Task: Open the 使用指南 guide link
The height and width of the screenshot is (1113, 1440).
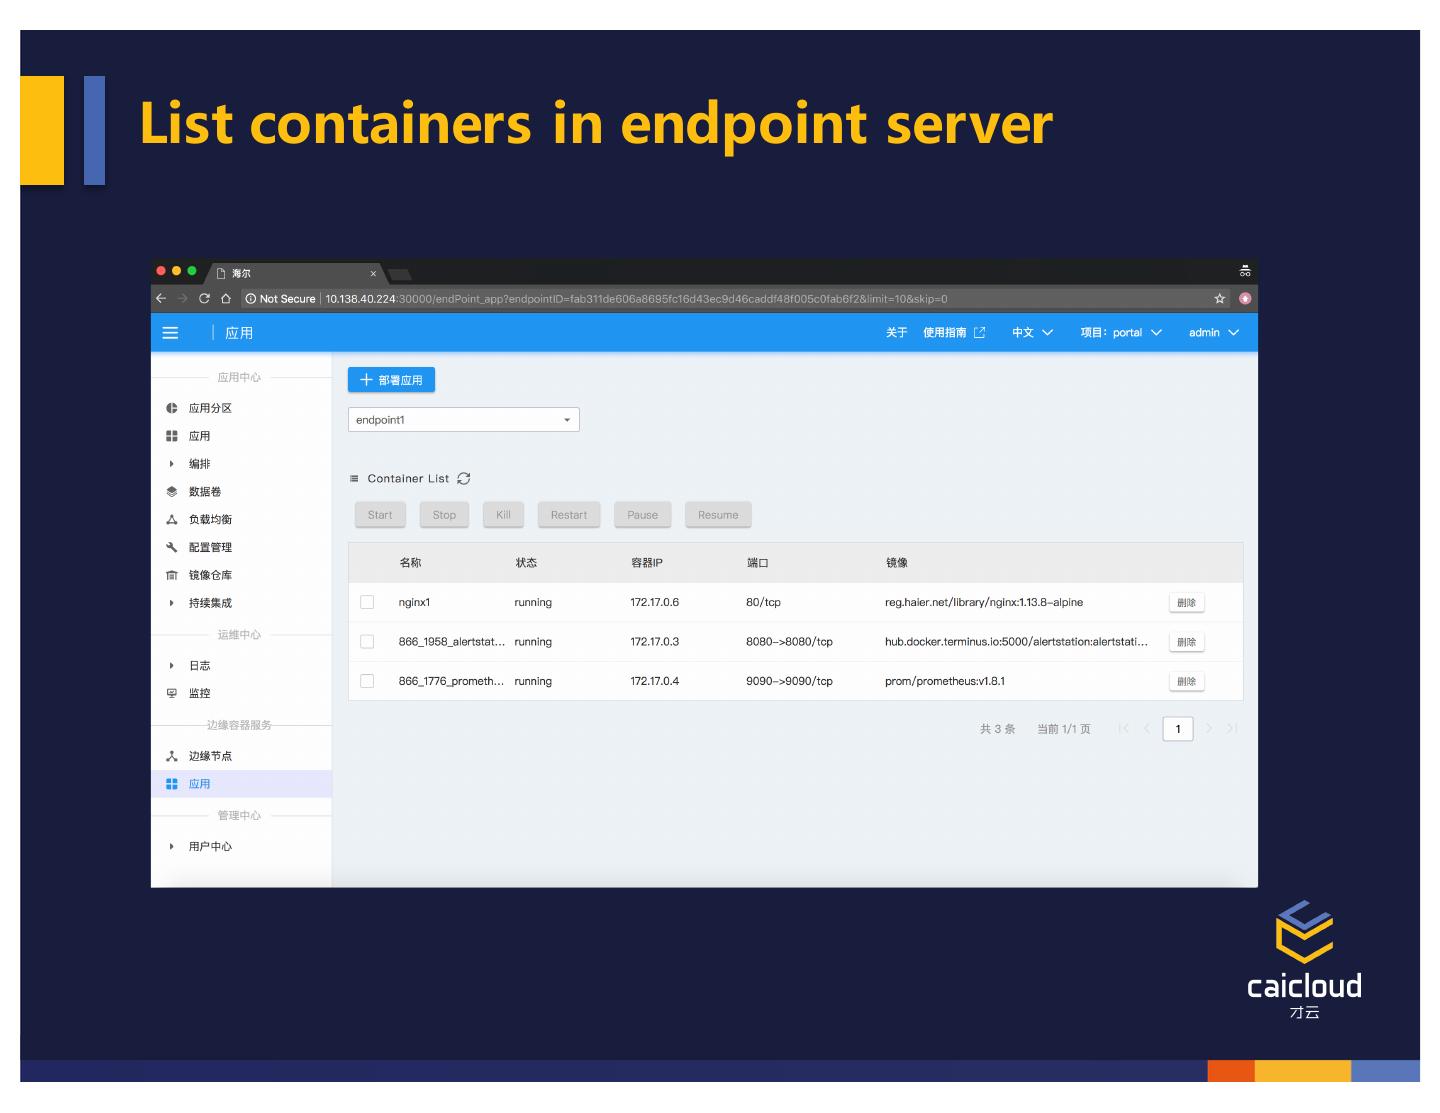Action: click(944, 333)
